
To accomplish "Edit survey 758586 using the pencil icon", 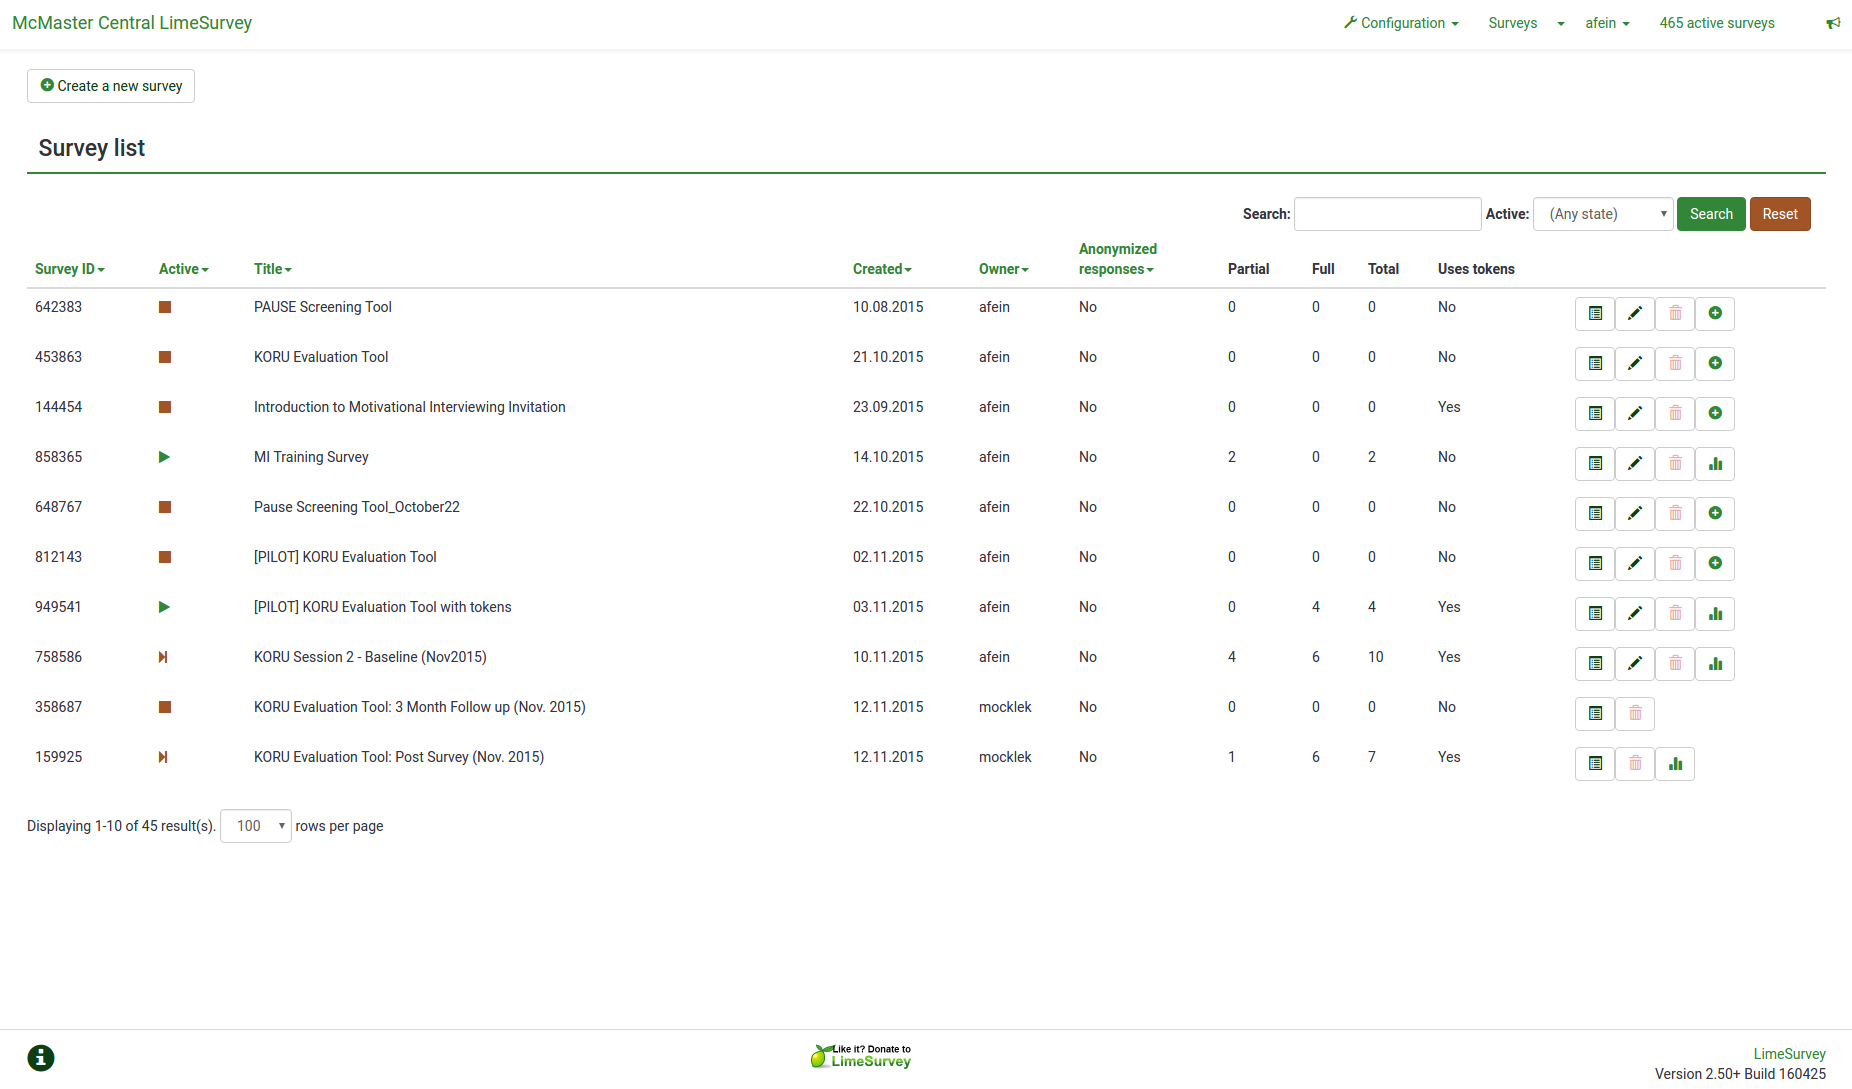I will [x=1635, y=664].
